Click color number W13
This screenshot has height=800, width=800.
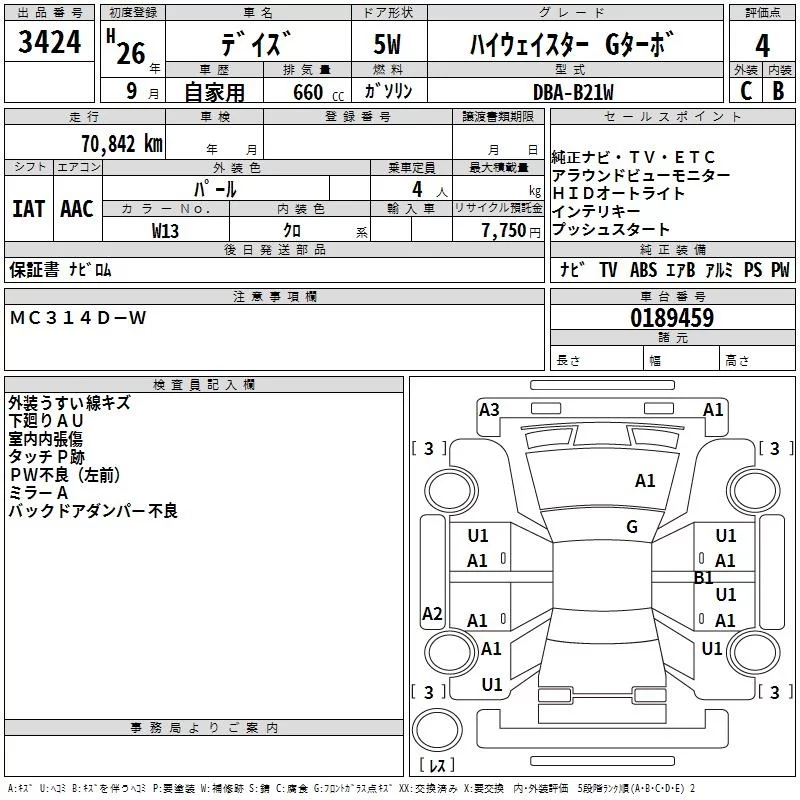[165, 231]
